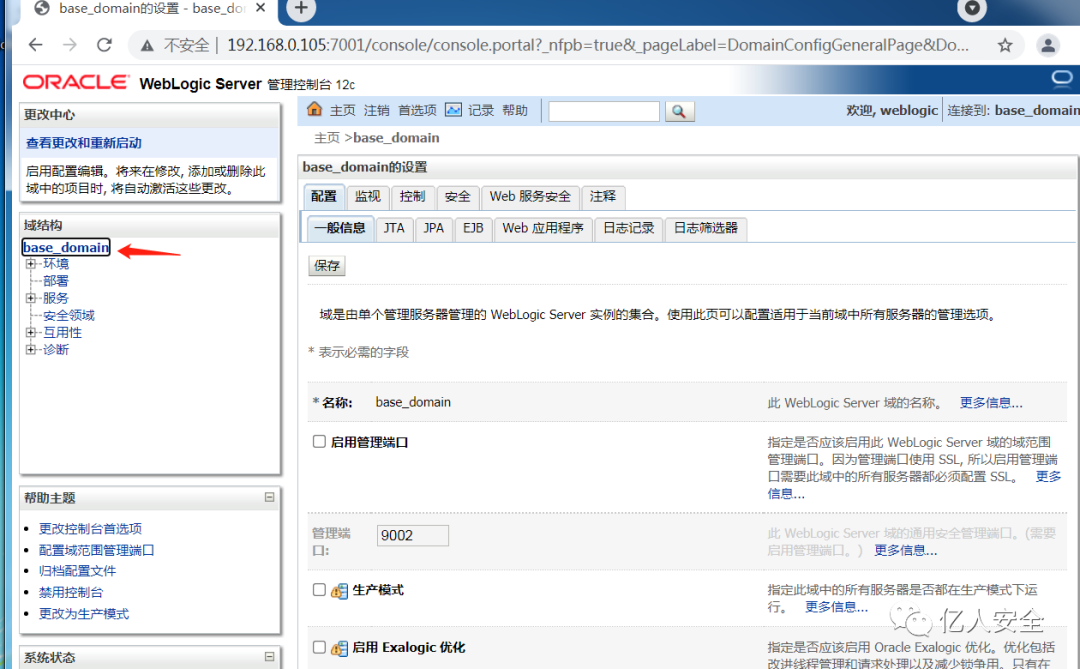Click the browser forward arrow

(x=70, y=45)
